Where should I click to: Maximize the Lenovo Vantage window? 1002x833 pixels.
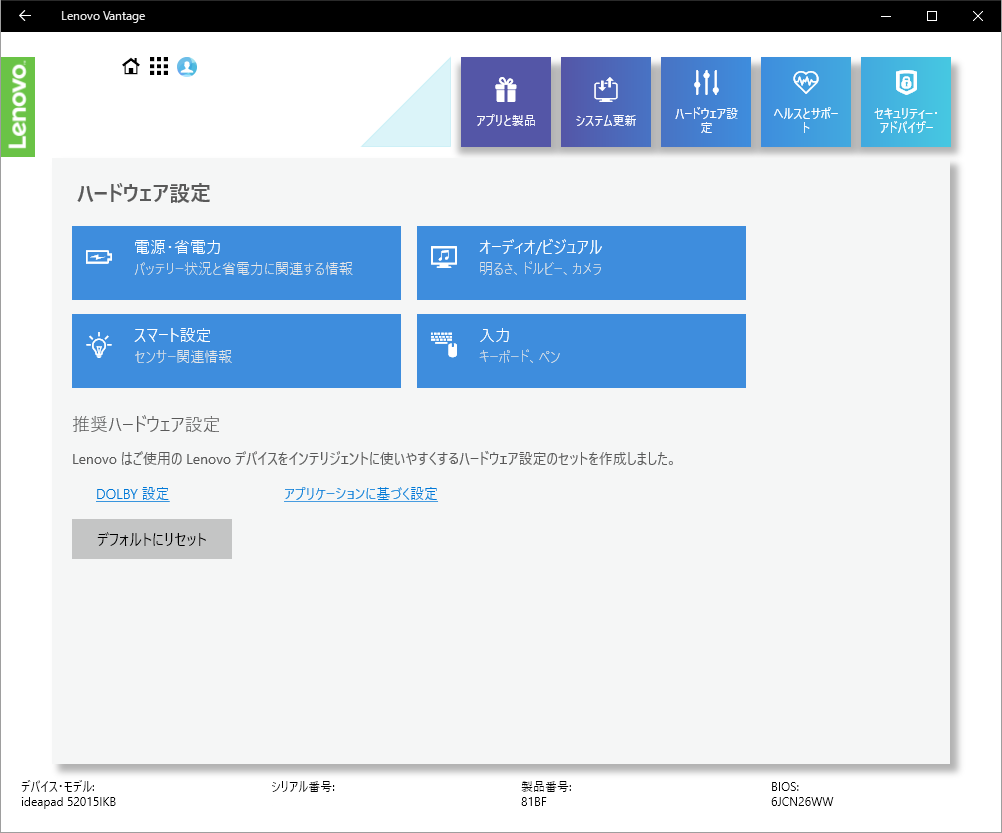(x=932, y=16)
